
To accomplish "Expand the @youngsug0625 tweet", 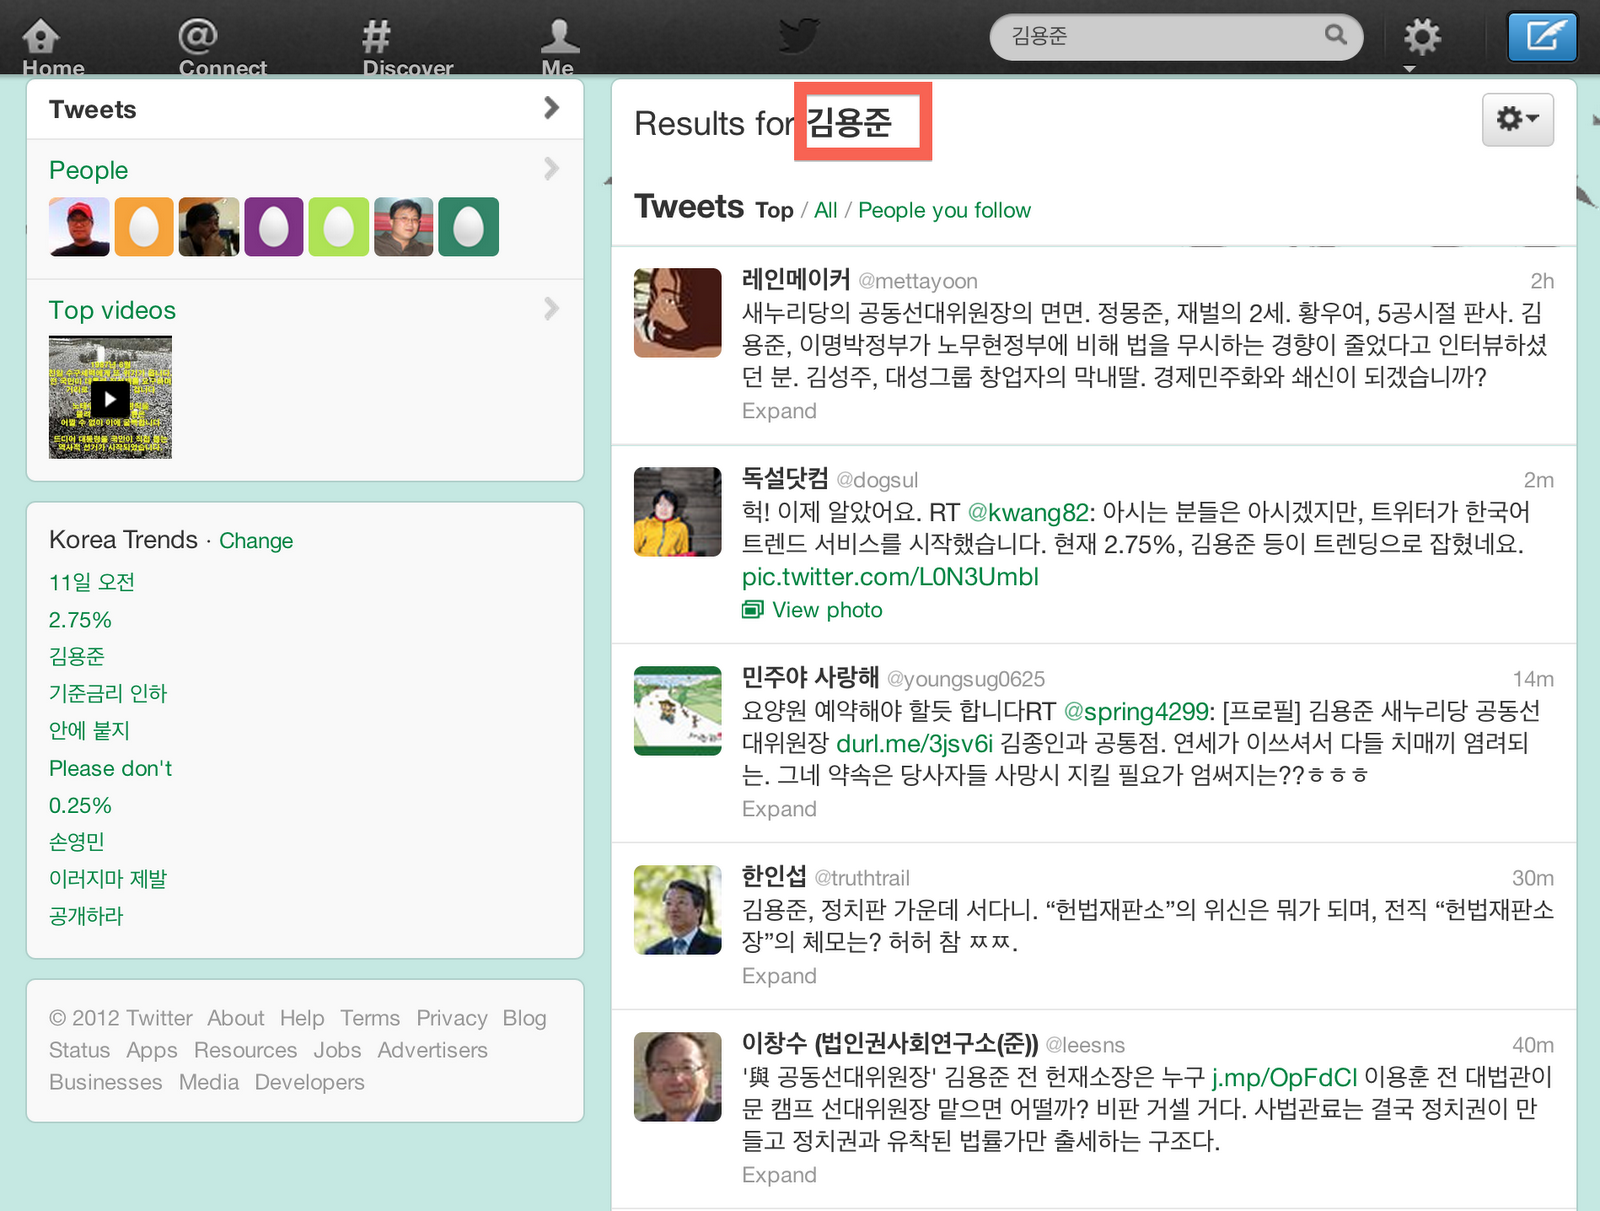I will pos(779,809).
